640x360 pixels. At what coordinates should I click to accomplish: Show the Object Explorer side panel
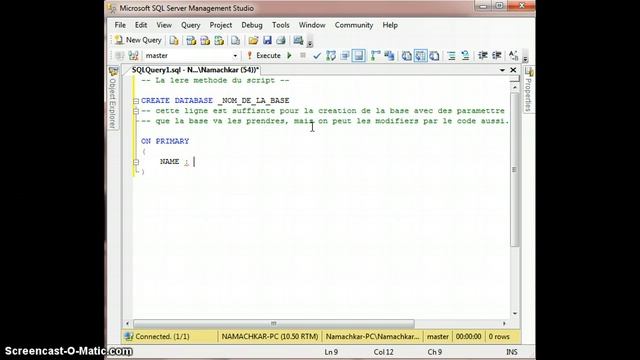click(x=113, y=98)
